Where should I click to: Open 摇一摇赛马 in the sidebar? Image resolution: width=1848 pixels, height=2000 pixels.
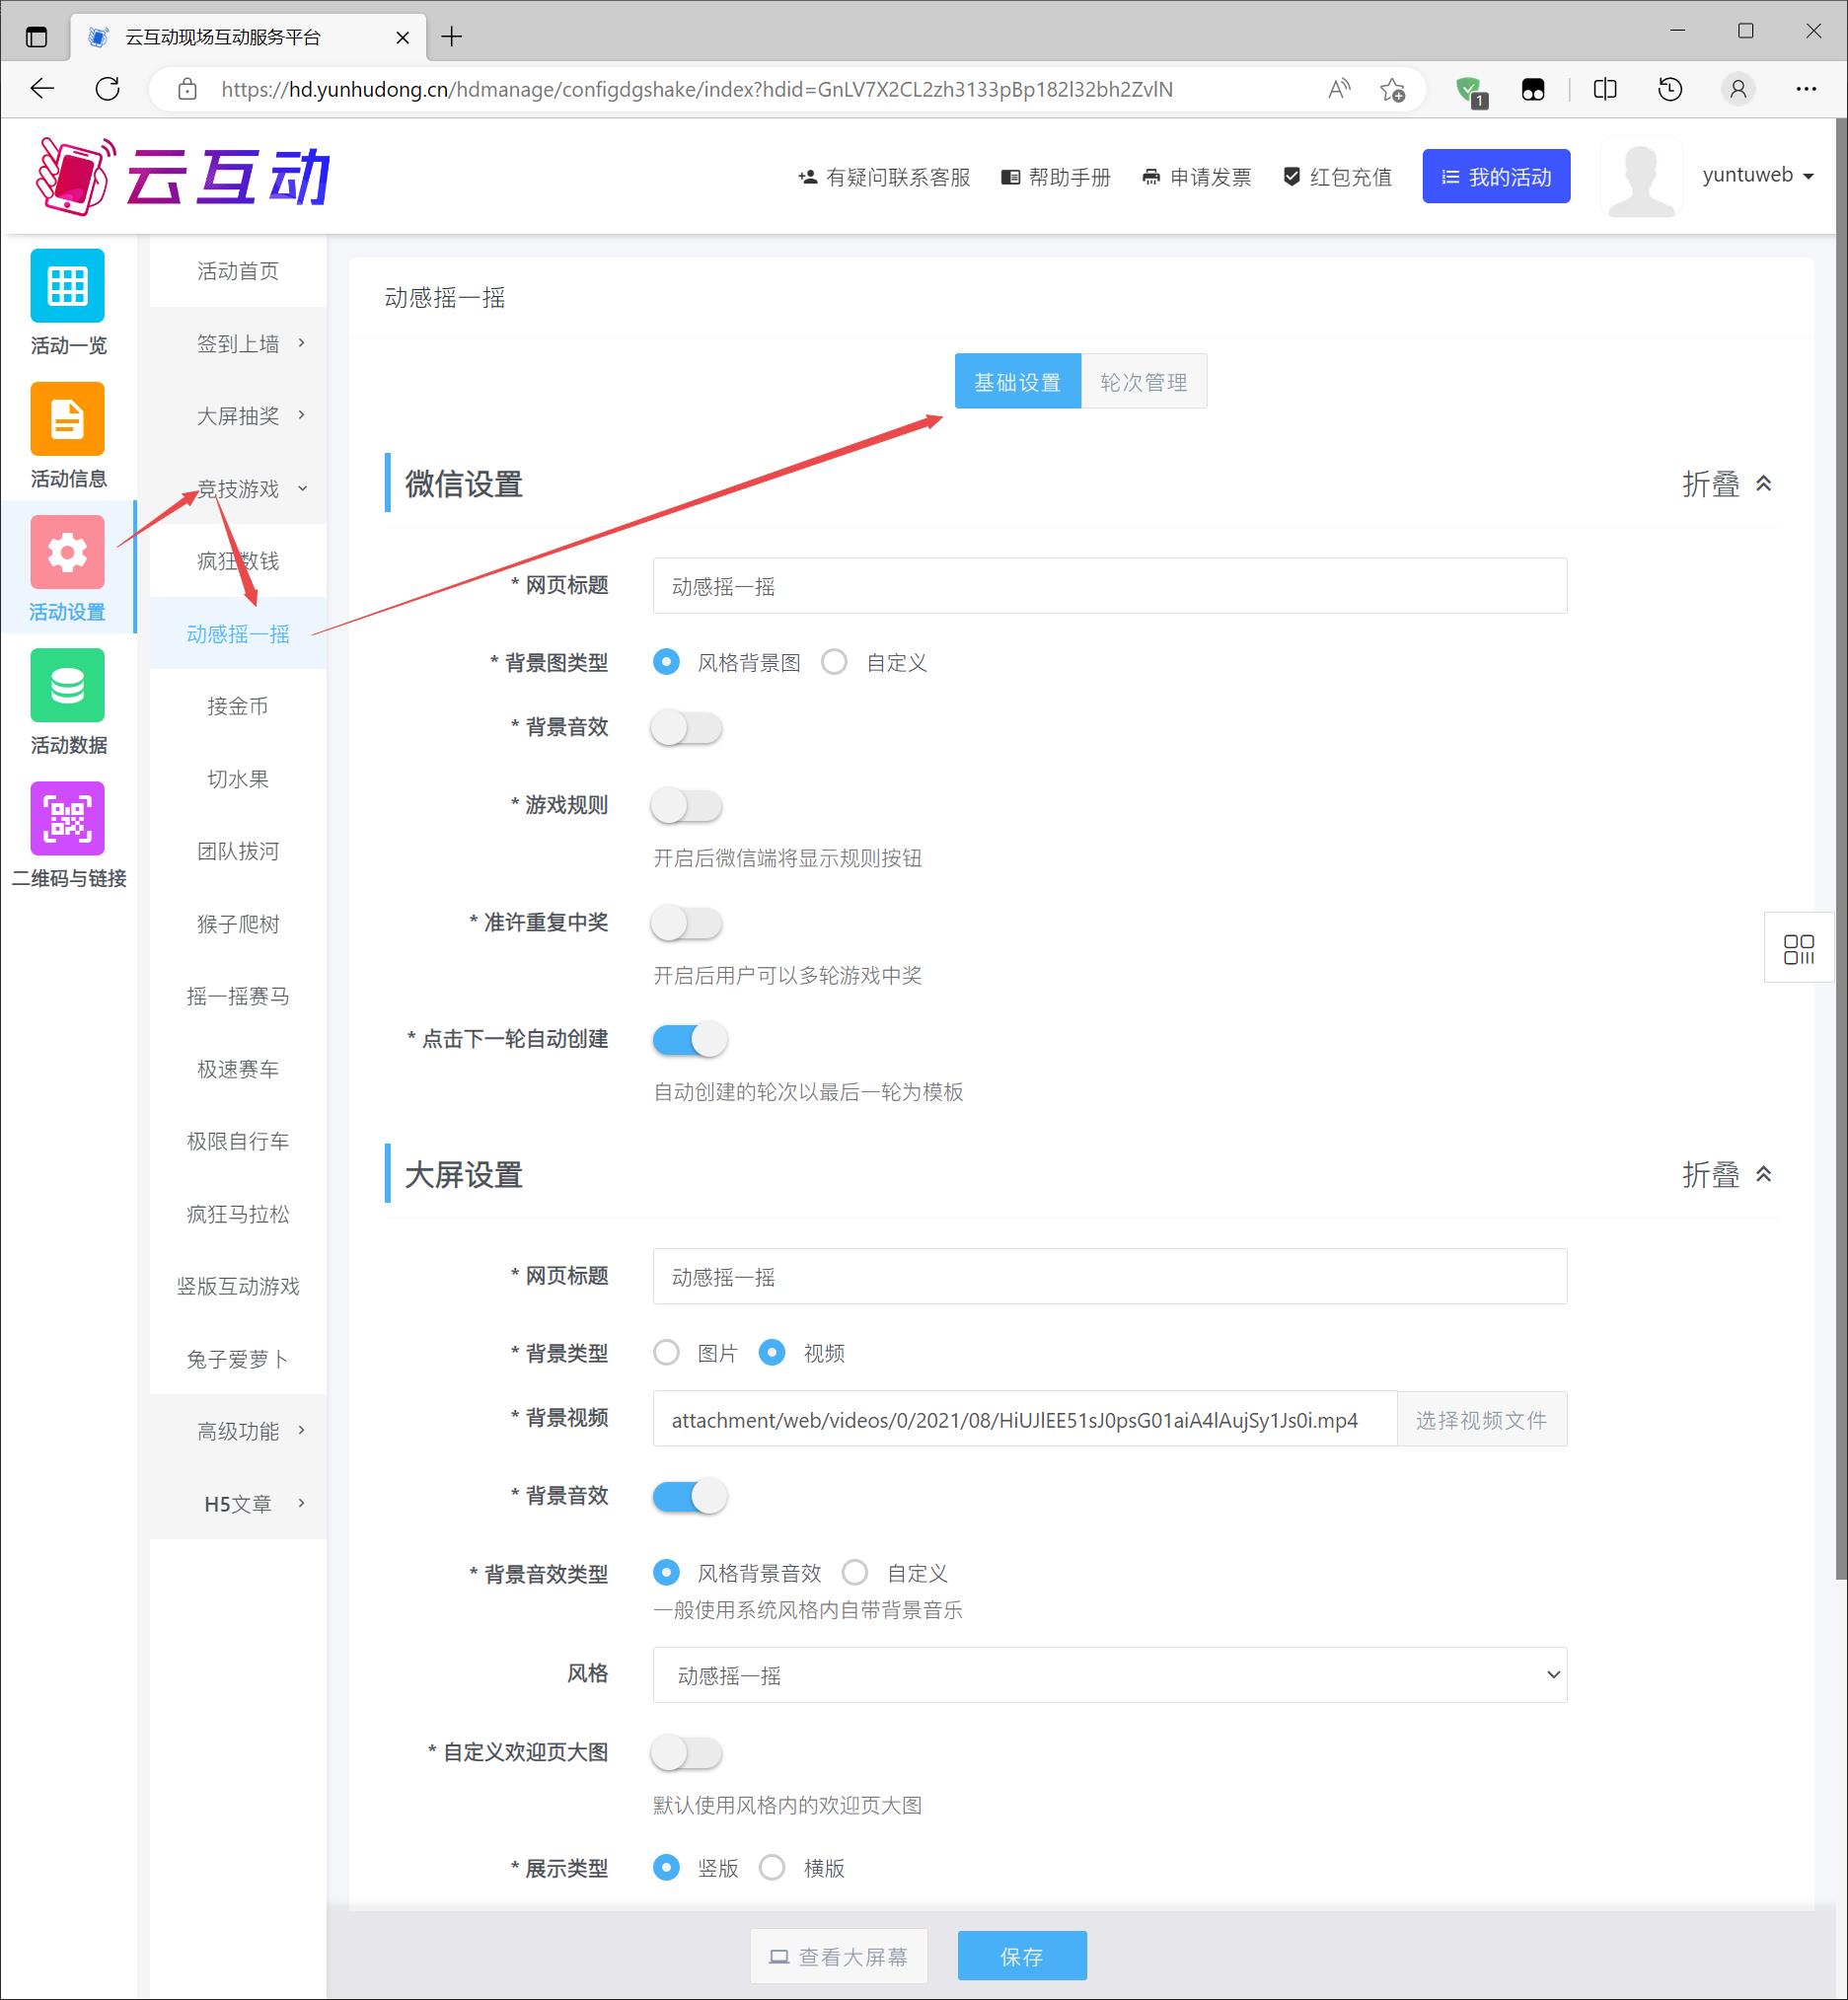click(238, 996)
